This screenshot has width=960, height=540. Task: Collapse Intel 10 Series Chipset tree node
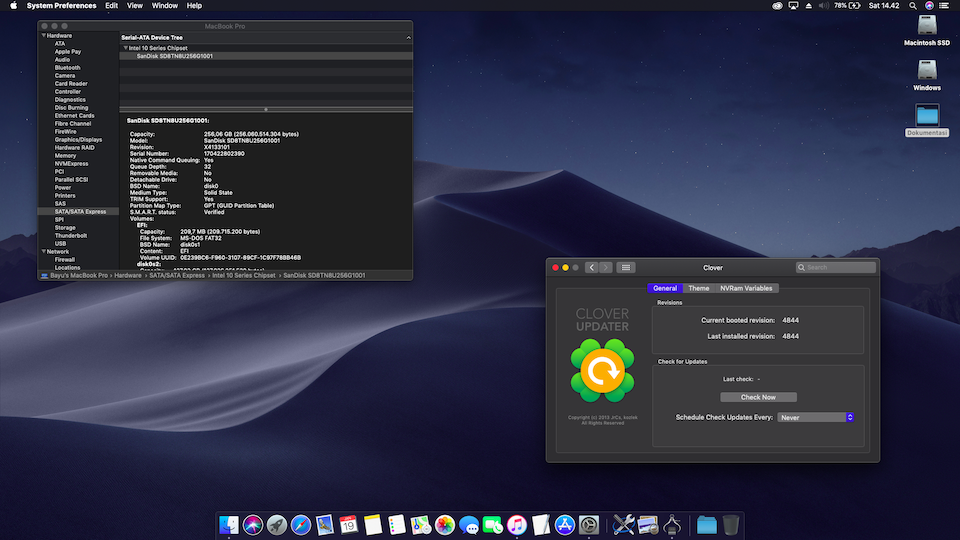click(126, 48)
